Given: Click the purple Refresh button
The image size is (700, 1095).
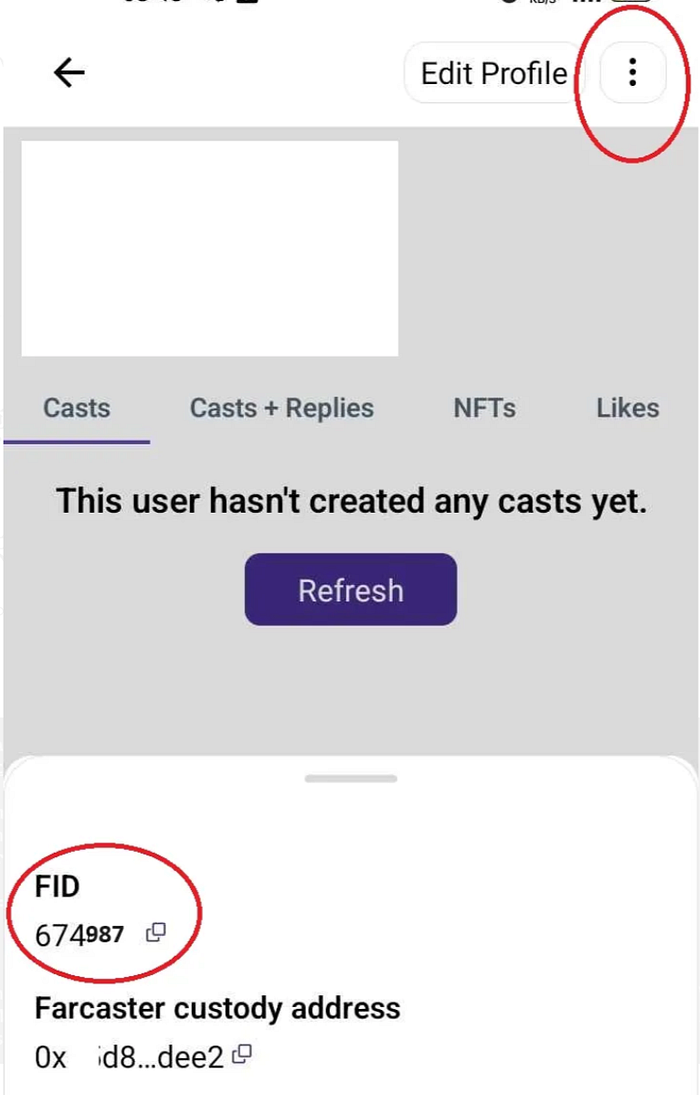Looking at the screenshot, I should click(350, 590).
